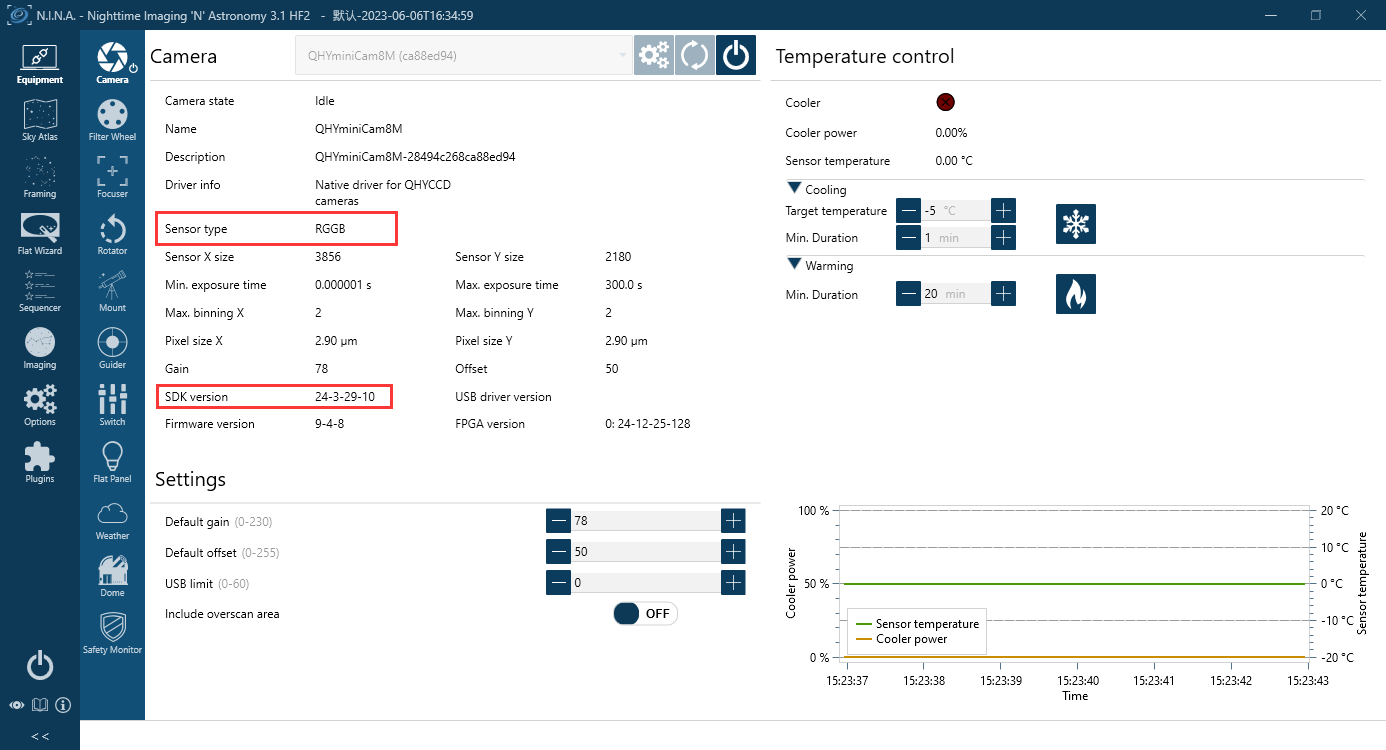Collapse the Warming section
Image resolution: width=1386 pixels, height=750 pixels.
(x=795, y=265)
